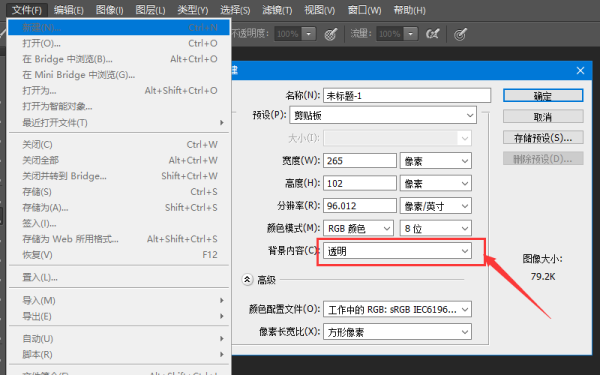Image resolution: width=600 pixels, height=375 pixels.
Task: Open the 图层(L) menu
Action: click(150, 10)
